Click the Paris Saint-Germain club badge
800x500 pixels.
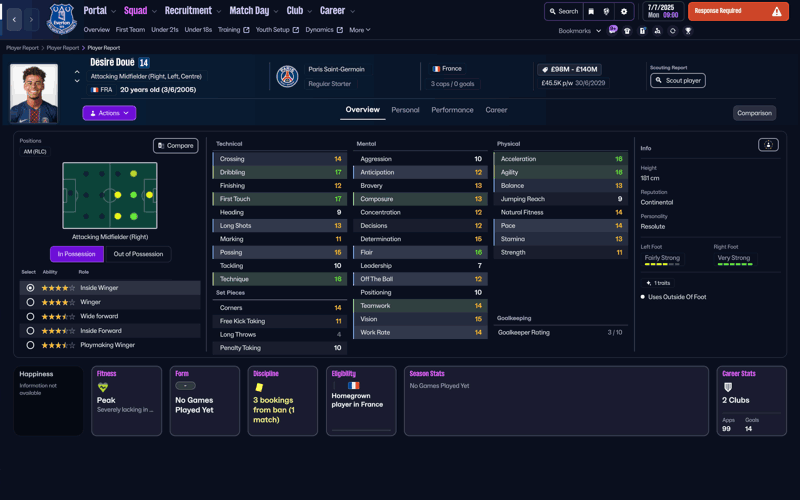tap(287, 77)
